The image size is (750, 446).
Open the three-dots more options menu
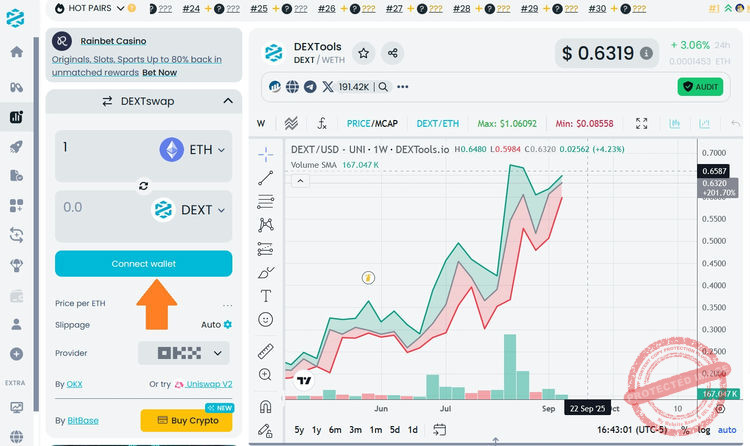pos(403,87)
